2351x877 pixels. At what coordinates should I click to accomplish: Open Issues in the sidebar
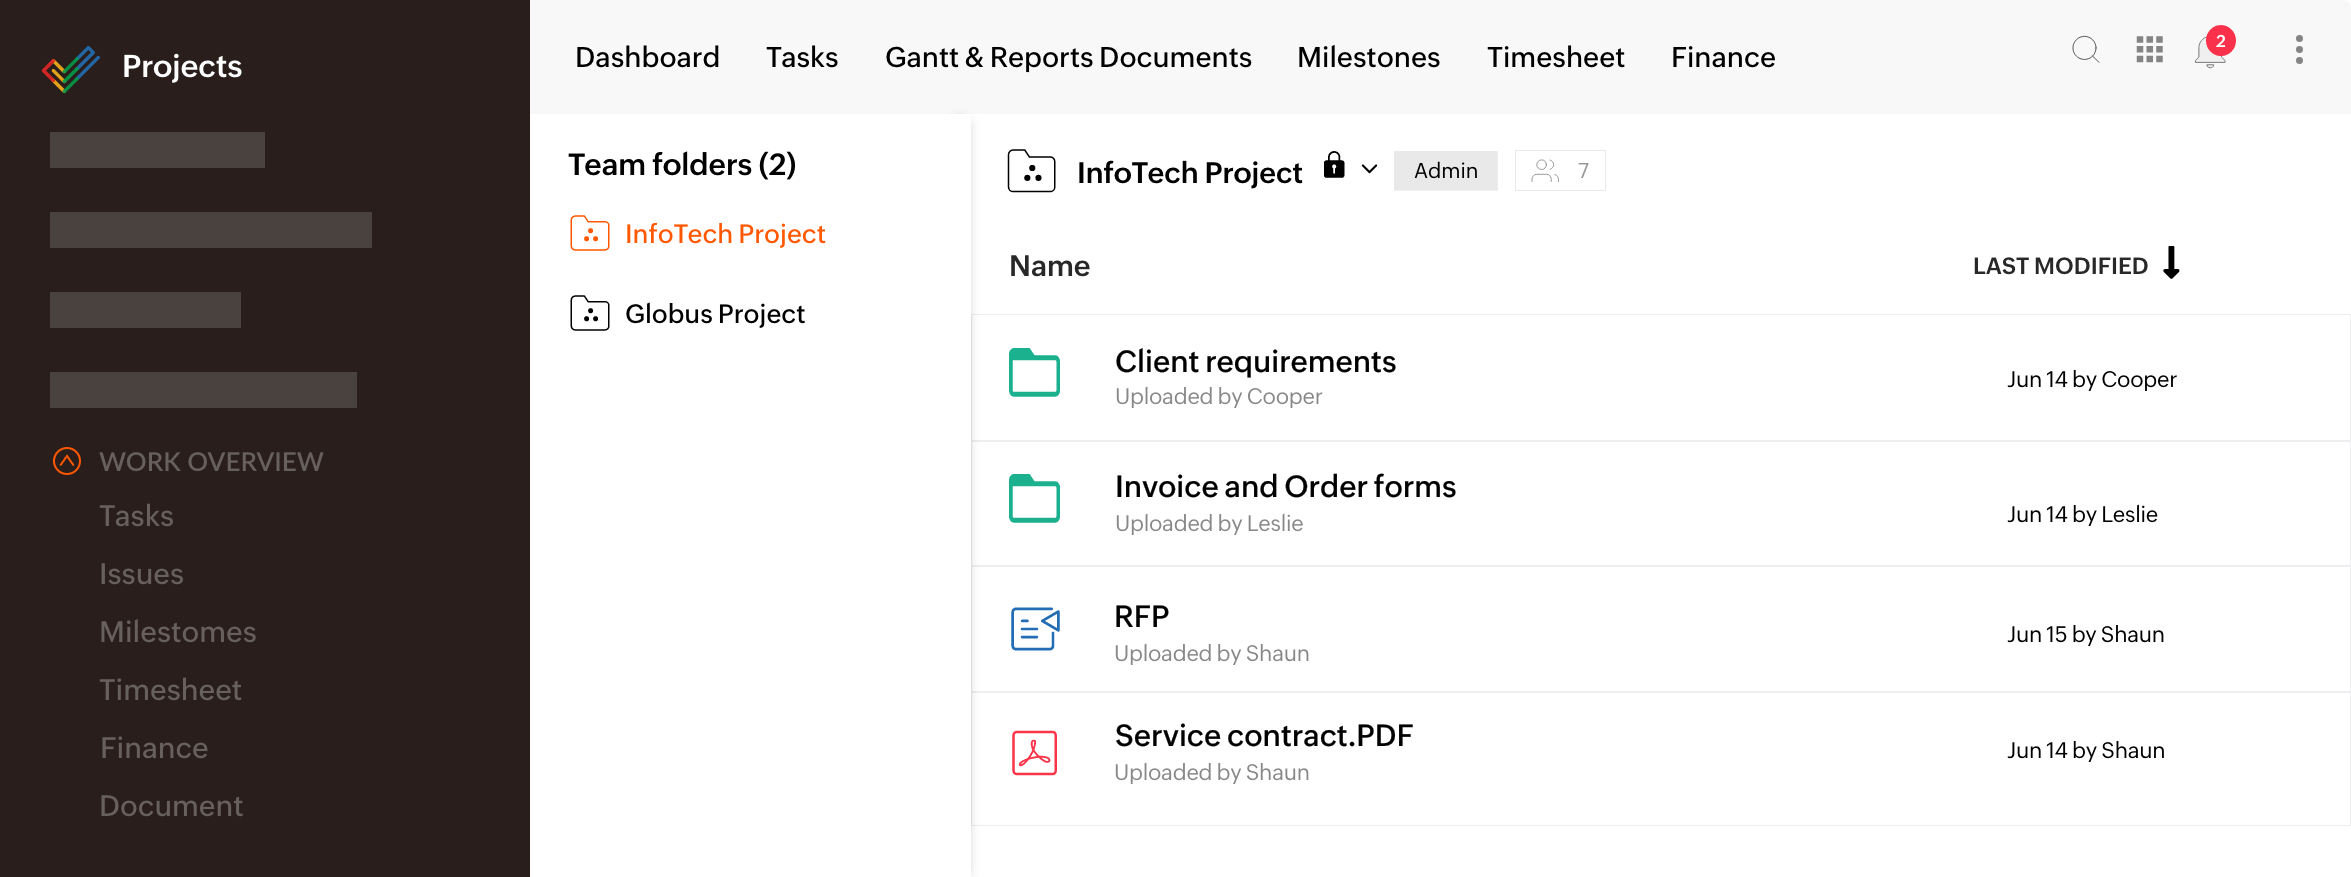141,574
